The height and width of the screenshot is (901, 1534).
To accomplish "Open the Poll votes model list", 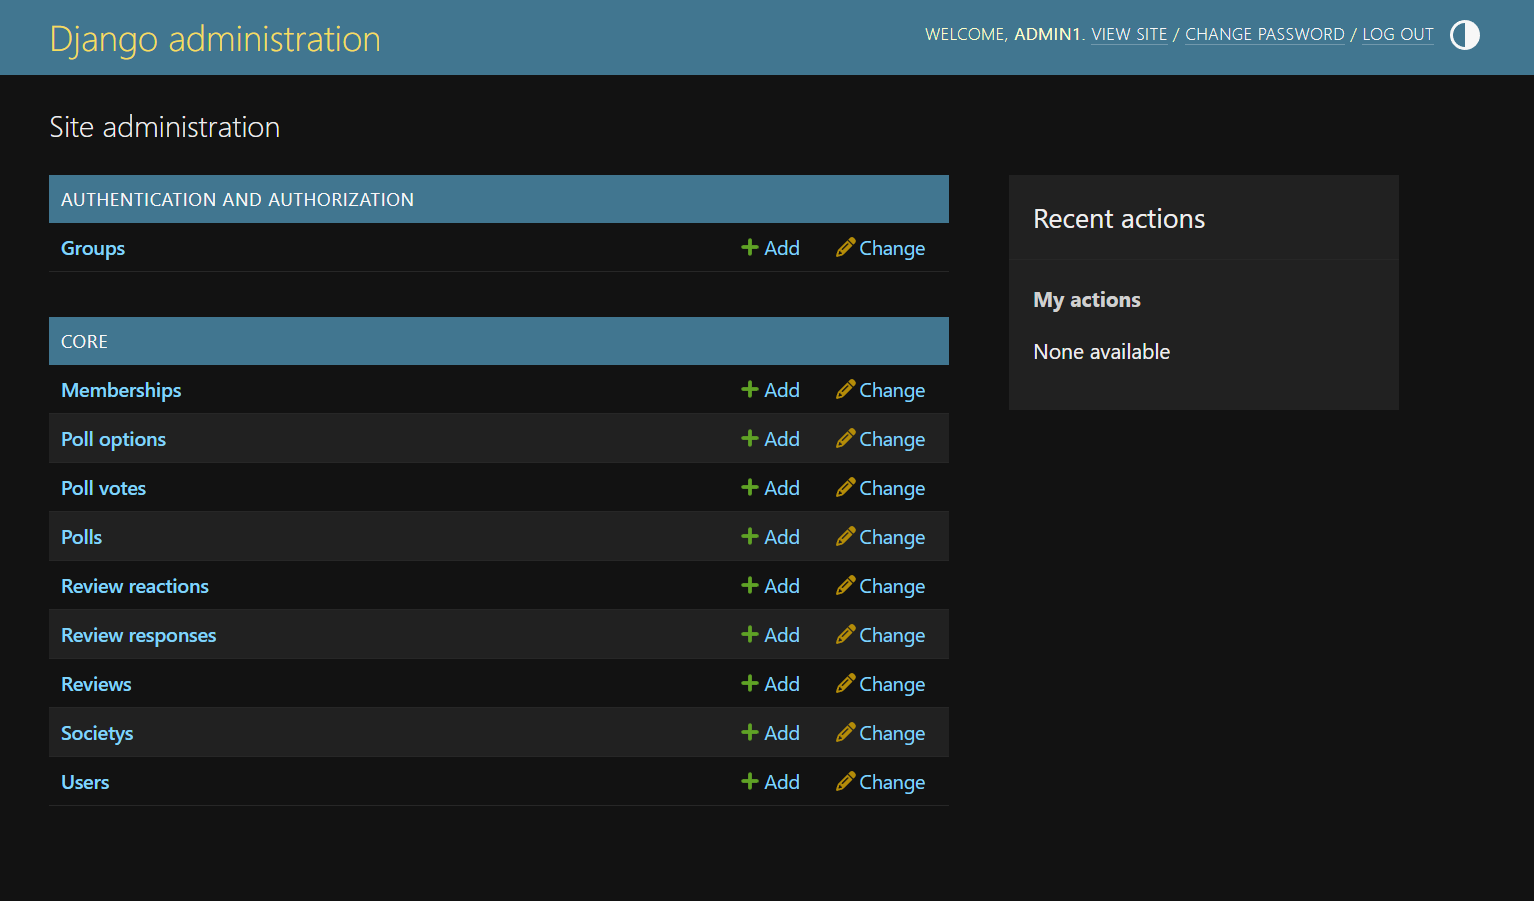I will (103, 488).
